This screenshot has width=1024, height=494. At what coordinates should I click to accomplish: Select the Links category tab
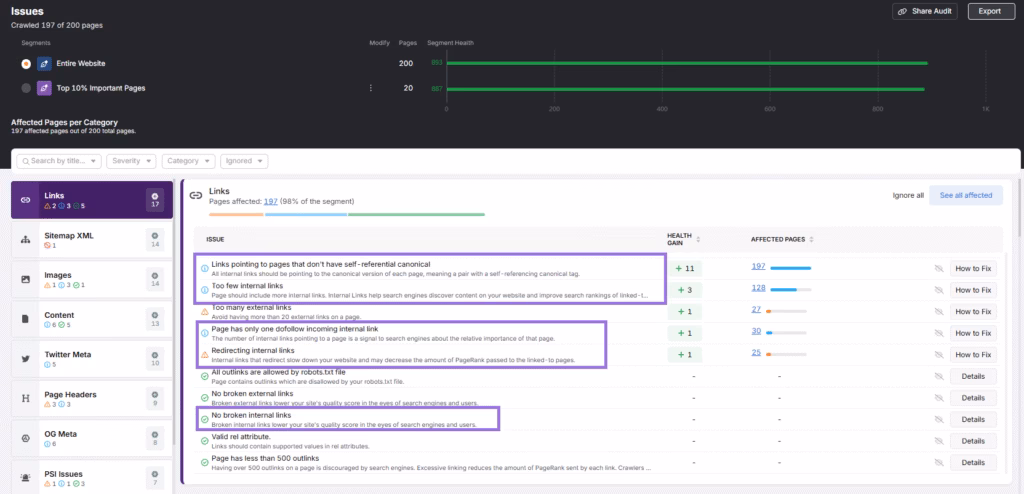(x=91, y=200)
